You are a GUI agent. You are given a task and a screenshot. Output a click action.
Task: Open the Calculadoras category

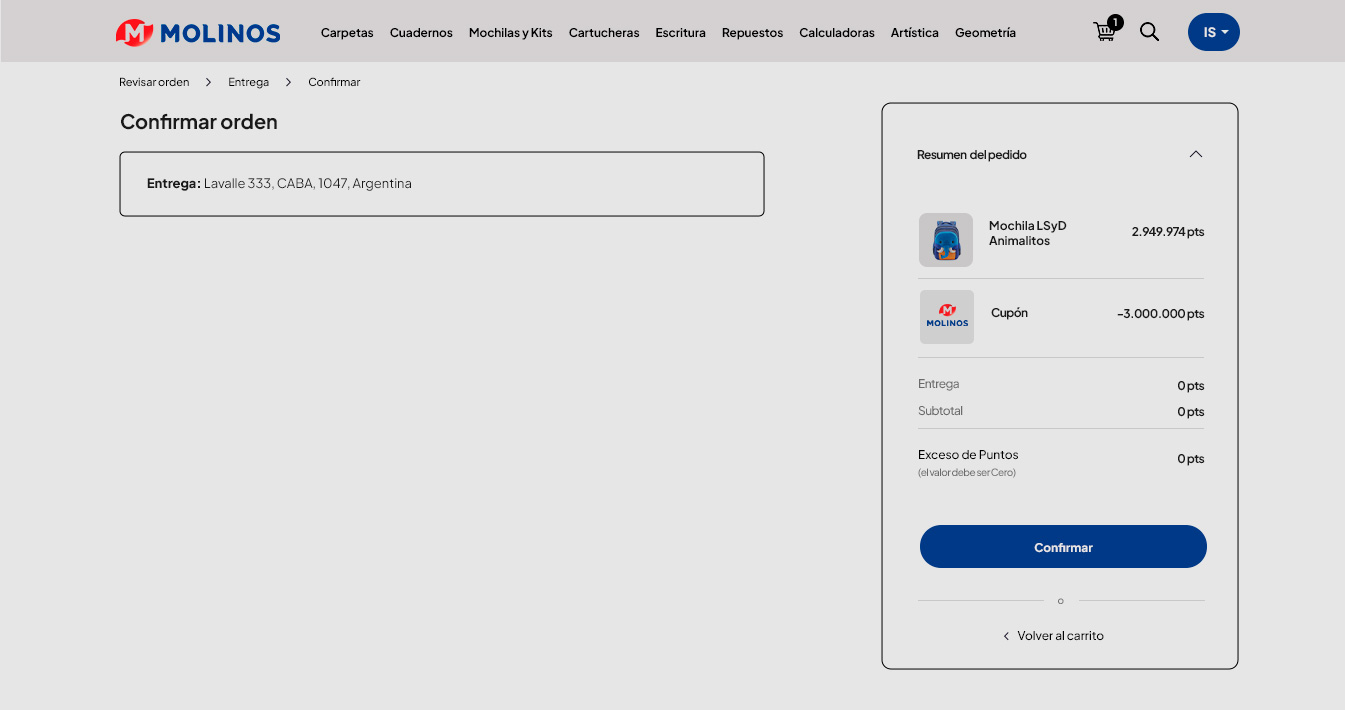pos(836,33)
